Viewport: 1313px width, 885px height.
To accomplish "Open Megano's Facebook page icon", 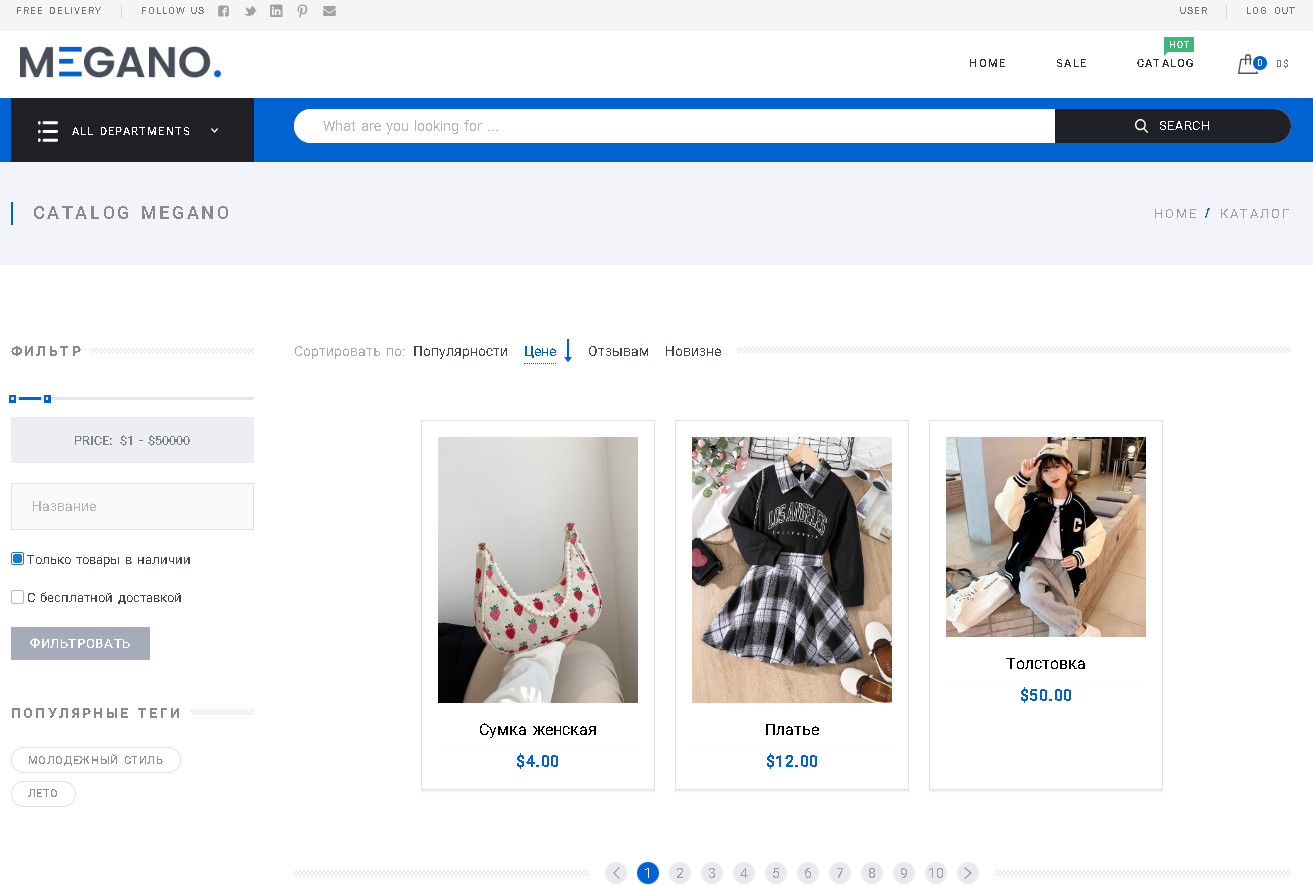I will coord(223,11).
